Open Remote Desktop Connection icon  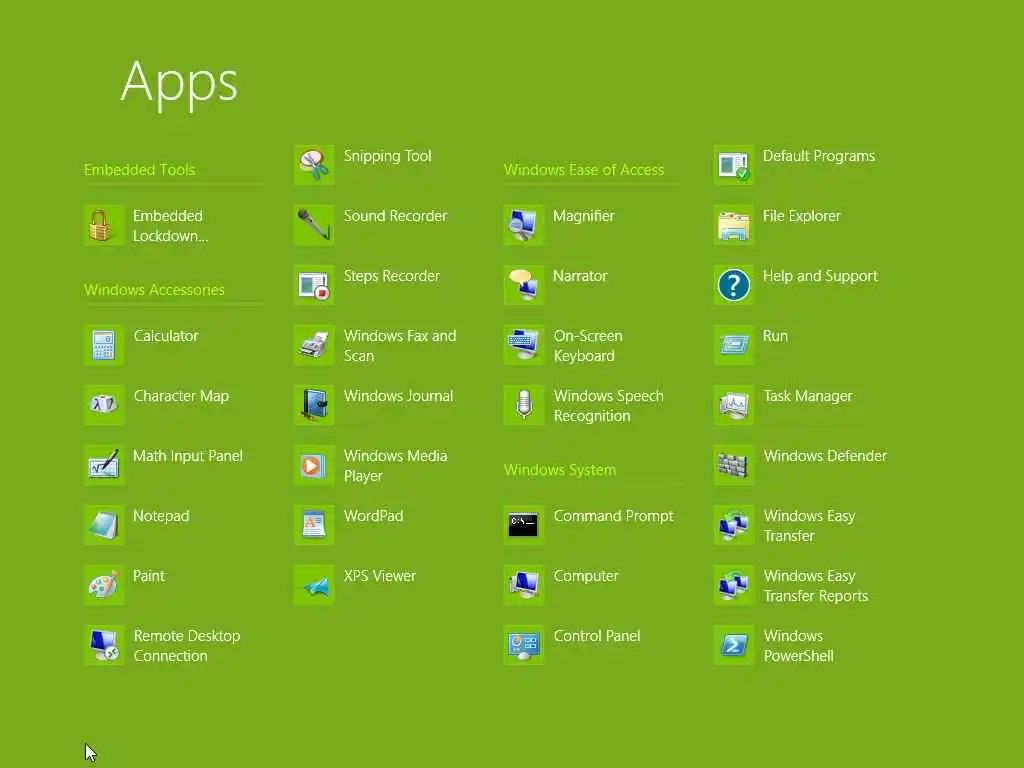coord(104,646)
